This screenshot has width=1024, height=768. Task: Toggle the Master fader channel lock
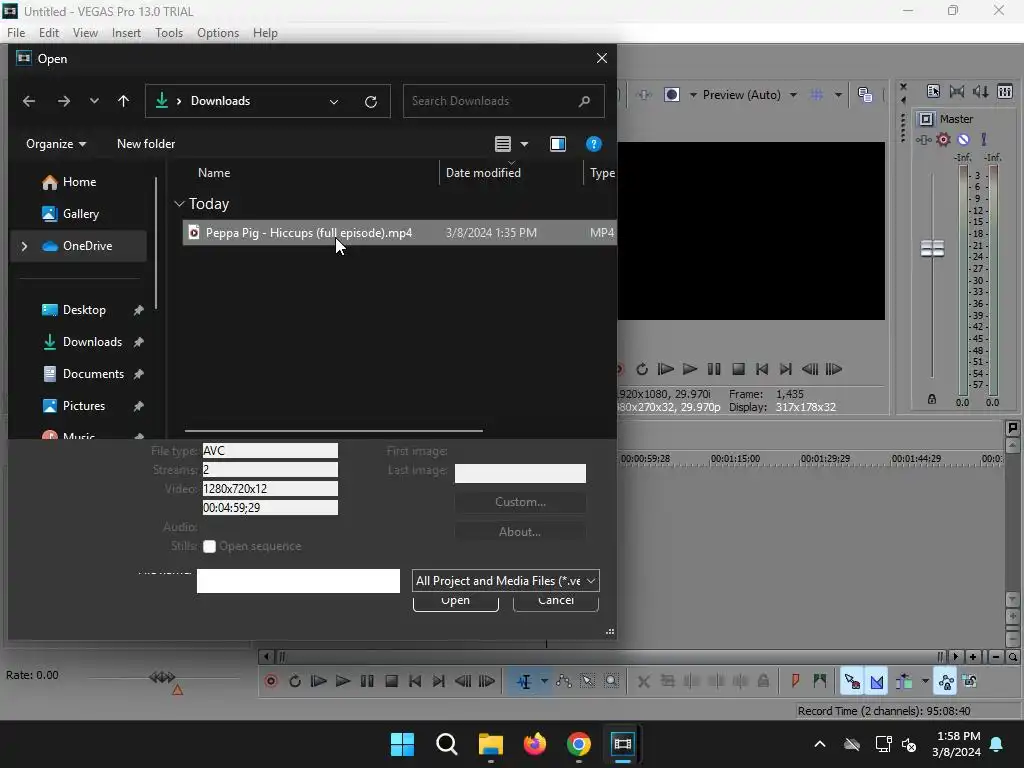(x=932, y=399)
